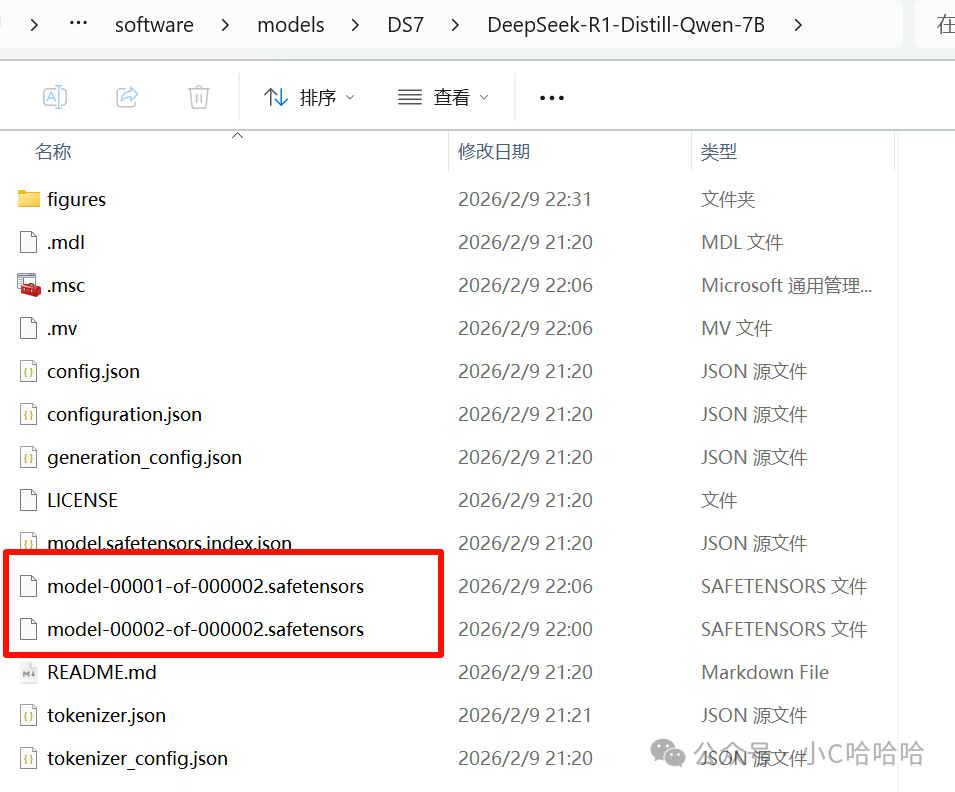Click the configuration.json file icon
The width and height of the screenshot is (955, 792).
tap(29, 414)
